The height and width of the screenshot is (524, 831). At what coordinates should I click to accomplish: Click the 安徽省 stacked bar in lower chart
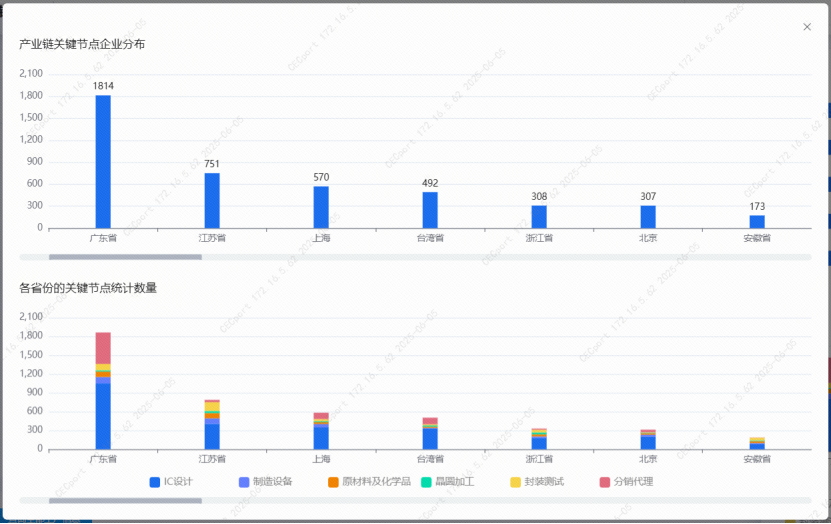[757, 443]
